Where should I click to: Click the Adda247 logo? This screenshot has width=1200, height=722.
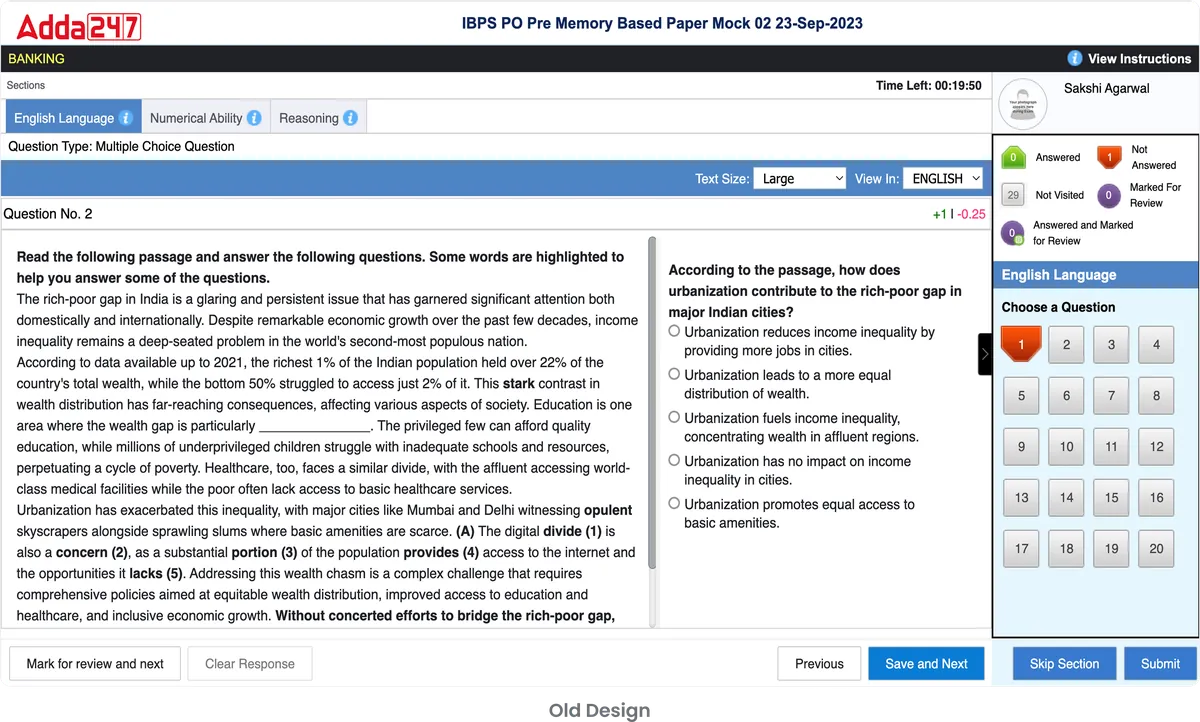click(79, 25)
